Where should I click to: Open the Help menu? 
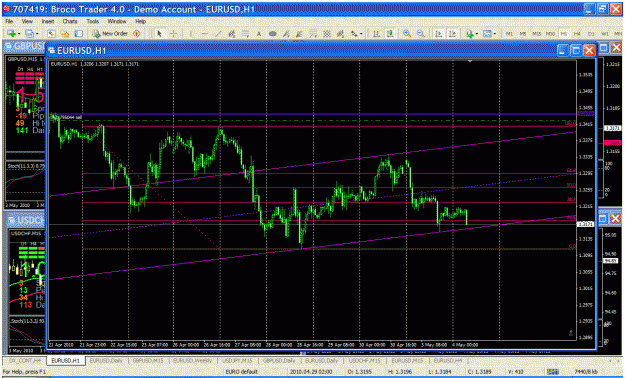[x=140, y=22]
